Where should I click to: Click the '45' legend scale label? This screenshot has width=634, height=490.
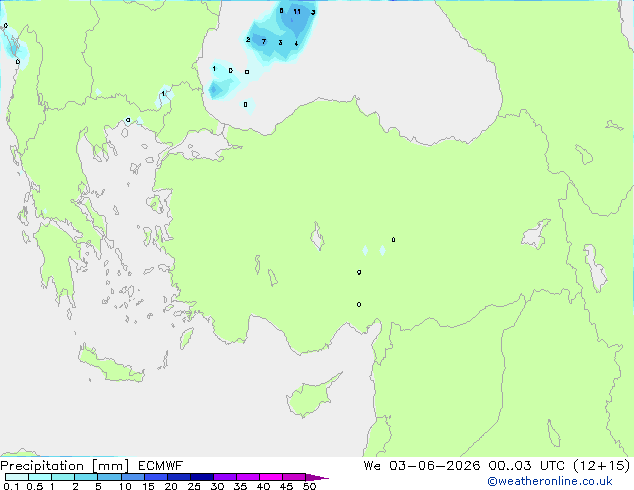point(286,486)
